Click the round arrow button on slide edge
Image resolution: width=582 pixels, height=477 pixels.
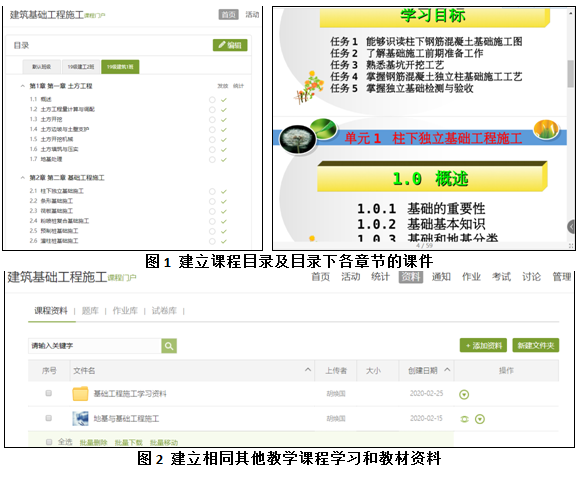pyautogui.click(x=572, y=226)
